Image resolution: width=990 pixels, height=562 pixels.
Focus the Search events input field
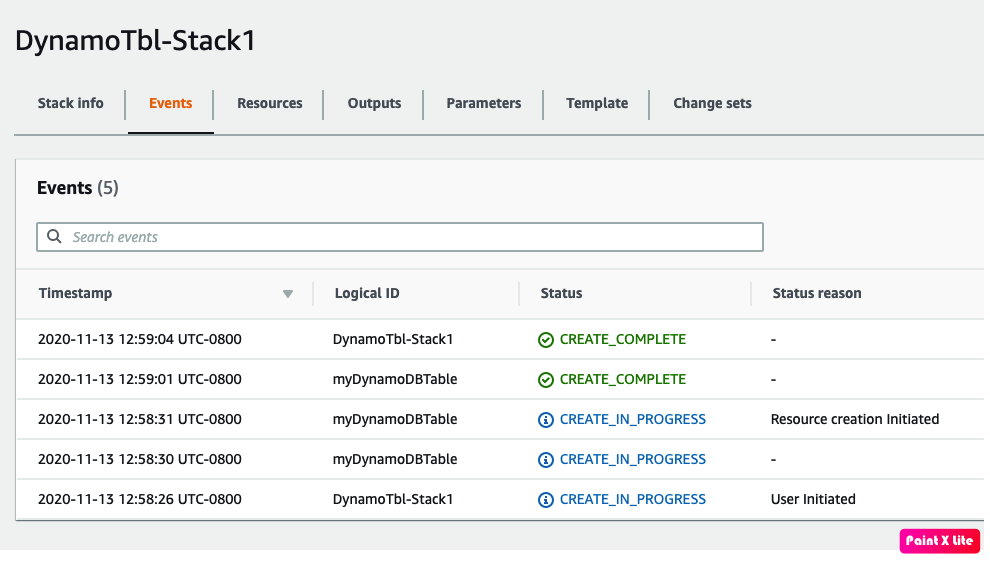click(410, 237)
